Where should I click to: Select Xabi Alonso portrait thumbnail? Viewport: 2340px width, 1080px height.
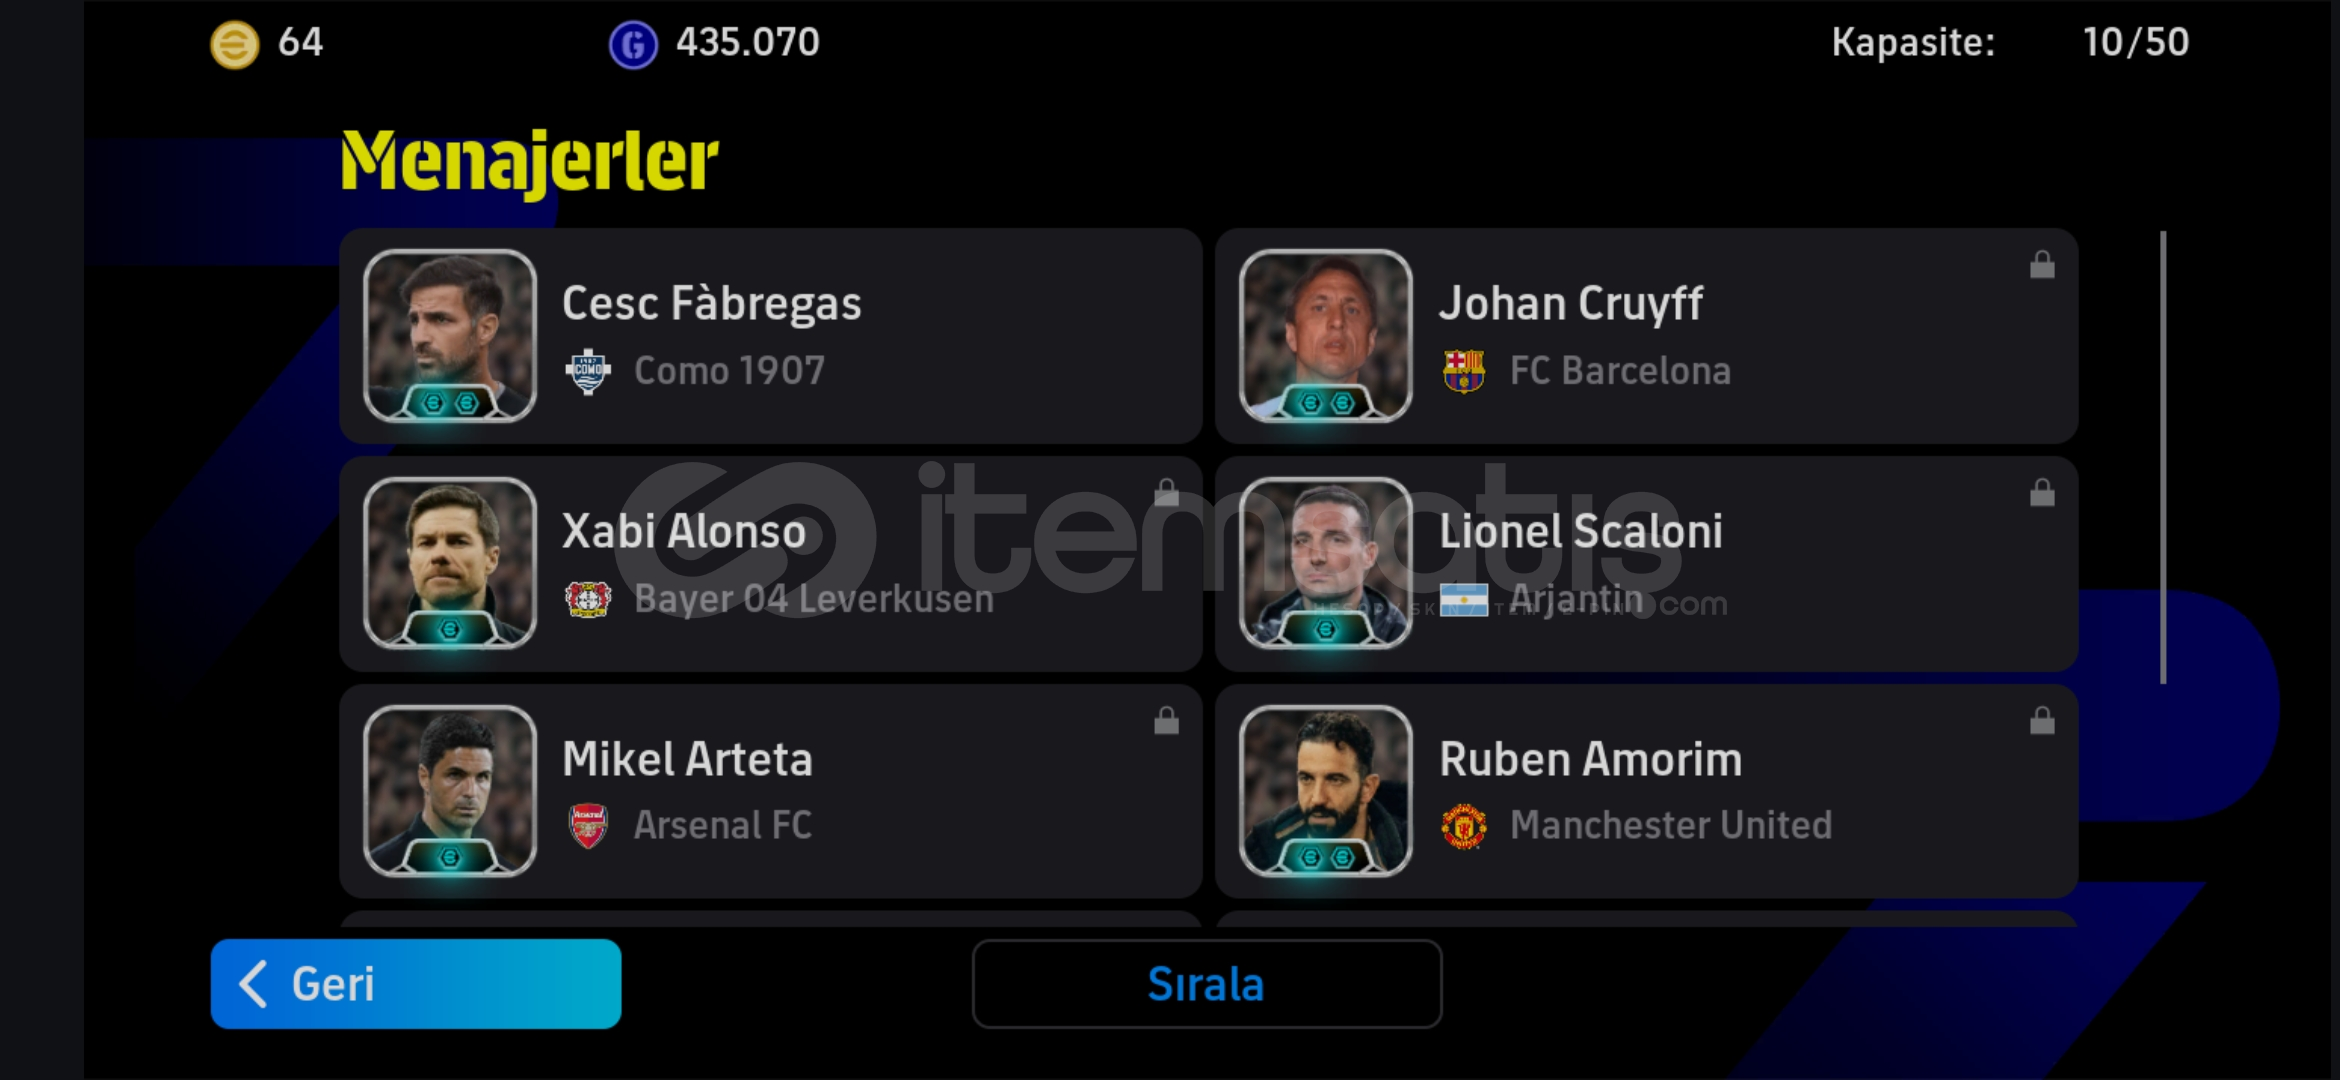pyautogui.click(x=450, y=564)
